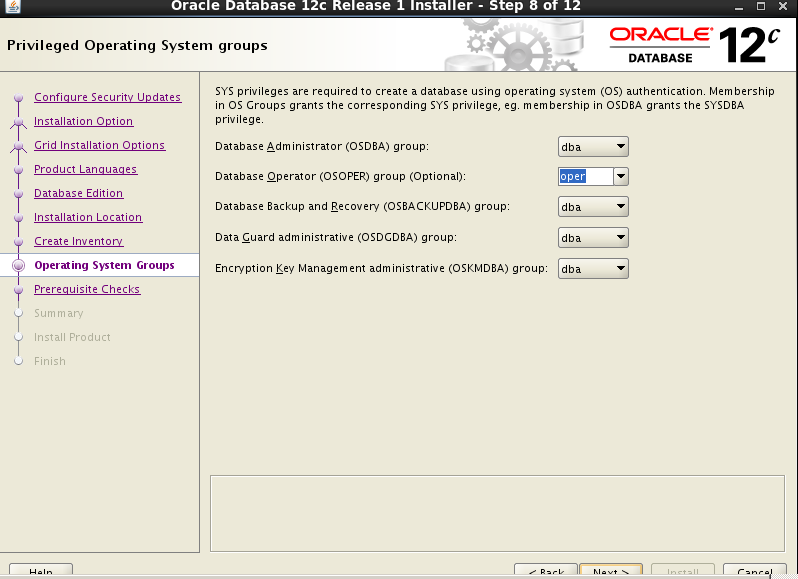Image resolution: width=798 pixels, height=579 pixels.
Task: Open the OSKMDBA group dropdown
Action: click(x=593, y=269)
